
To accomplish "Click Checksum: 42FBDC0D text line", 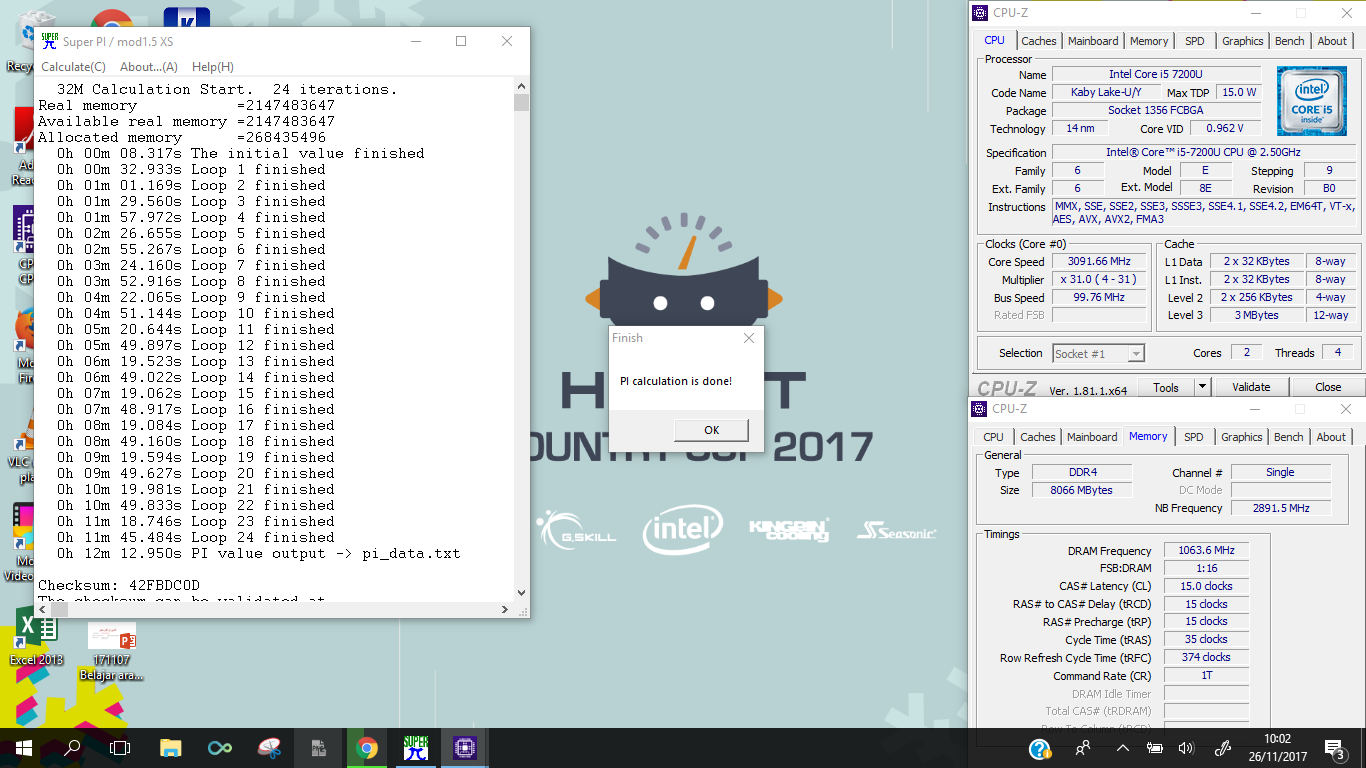I will click(119, 585).
